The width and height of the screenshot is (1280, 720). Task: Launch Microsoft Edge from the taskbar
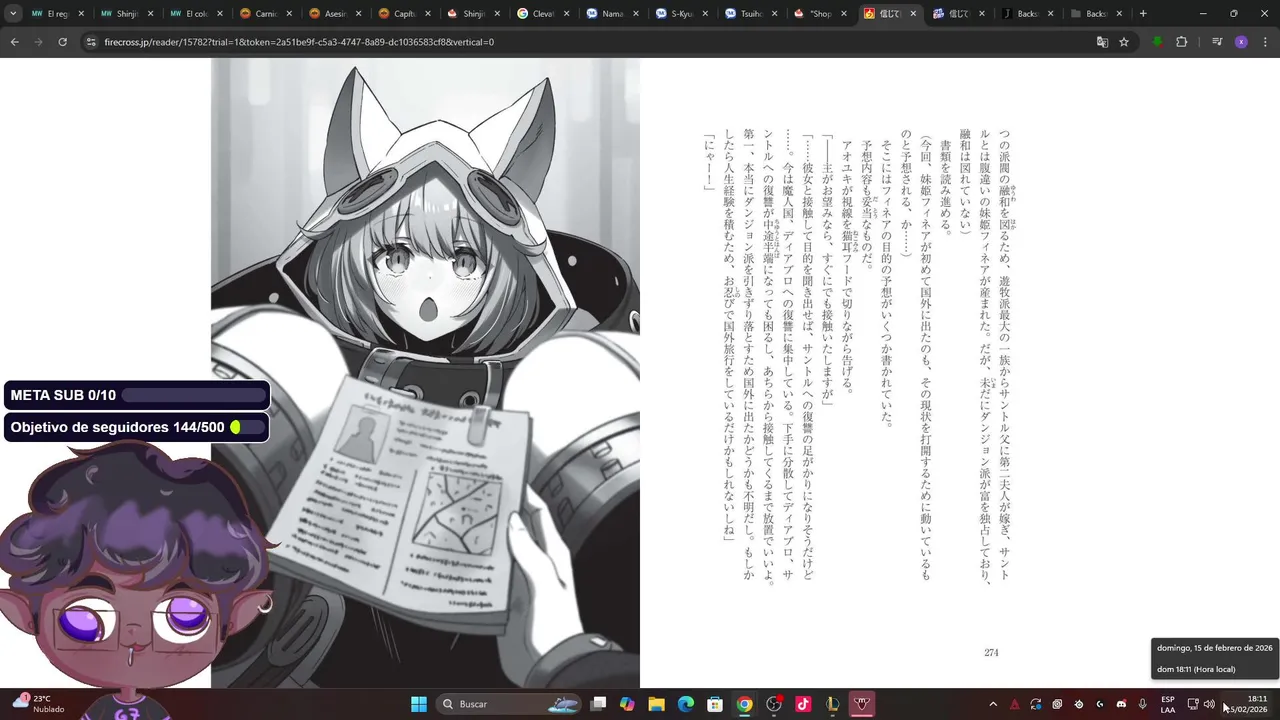(x=686, y=704)
